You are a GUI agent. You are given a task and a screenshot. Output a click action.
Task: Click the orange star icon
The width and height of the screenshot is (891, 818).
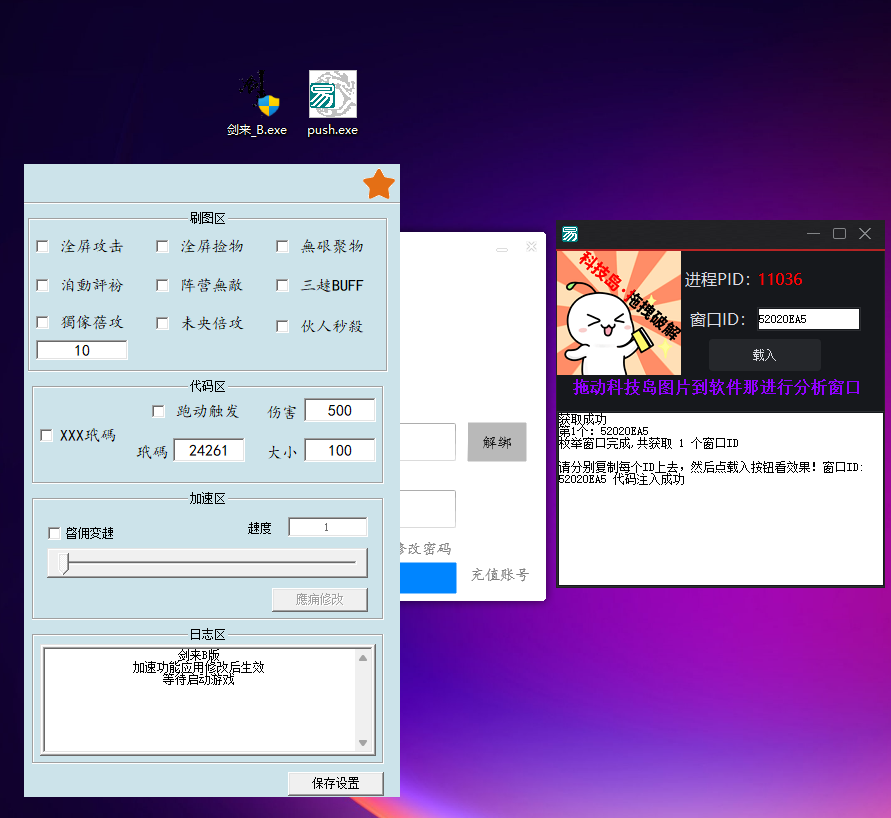379,185
